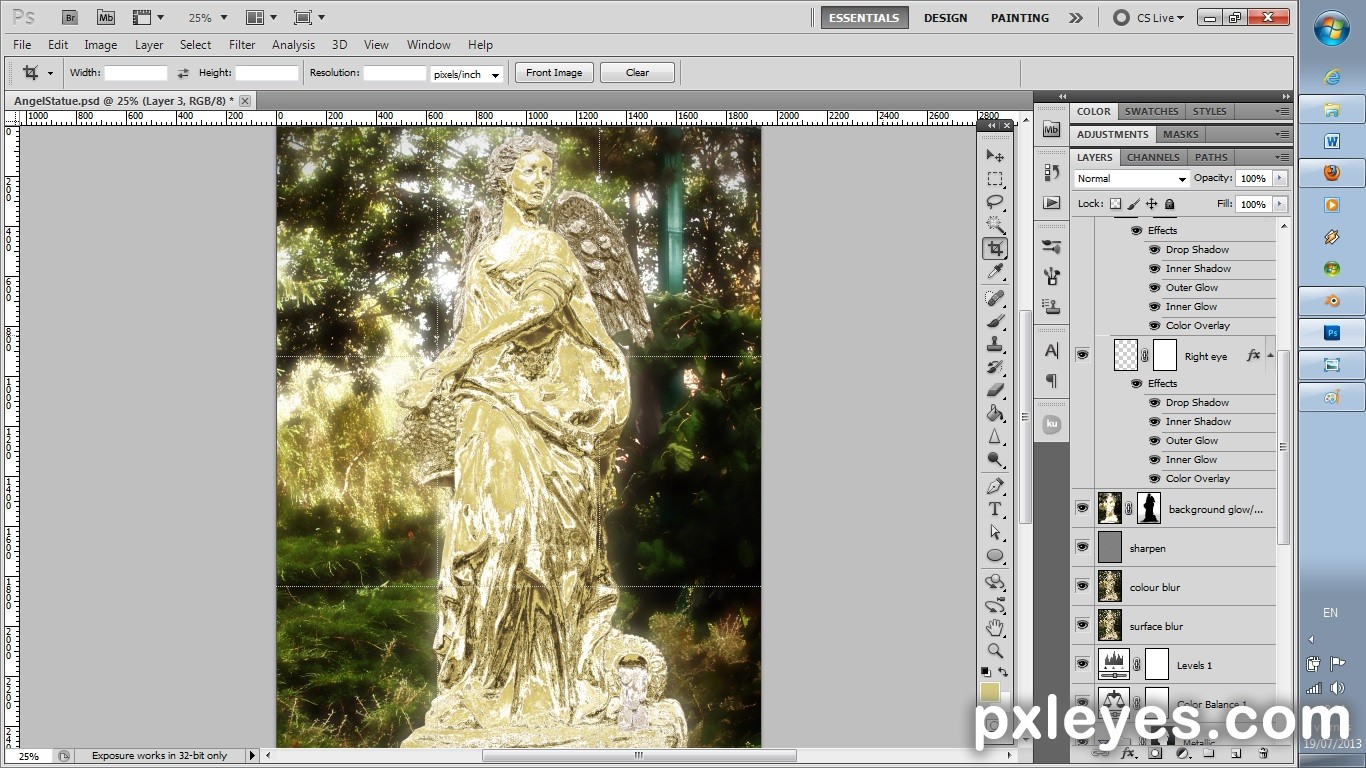Click the Clear button
This screenshot has width=1366, height=768.
[x=637, y=73]
